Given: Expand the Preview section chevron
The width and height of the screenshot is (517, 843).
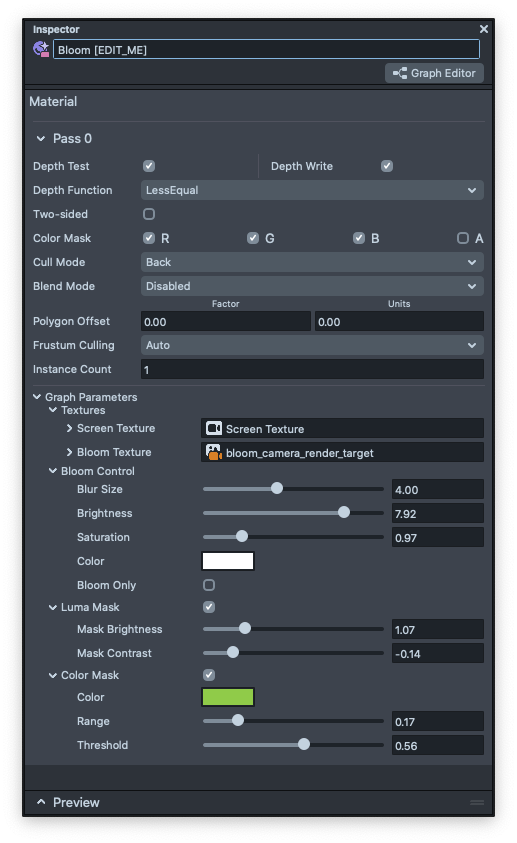Looking at the screenshot, I should pos(41,802).
